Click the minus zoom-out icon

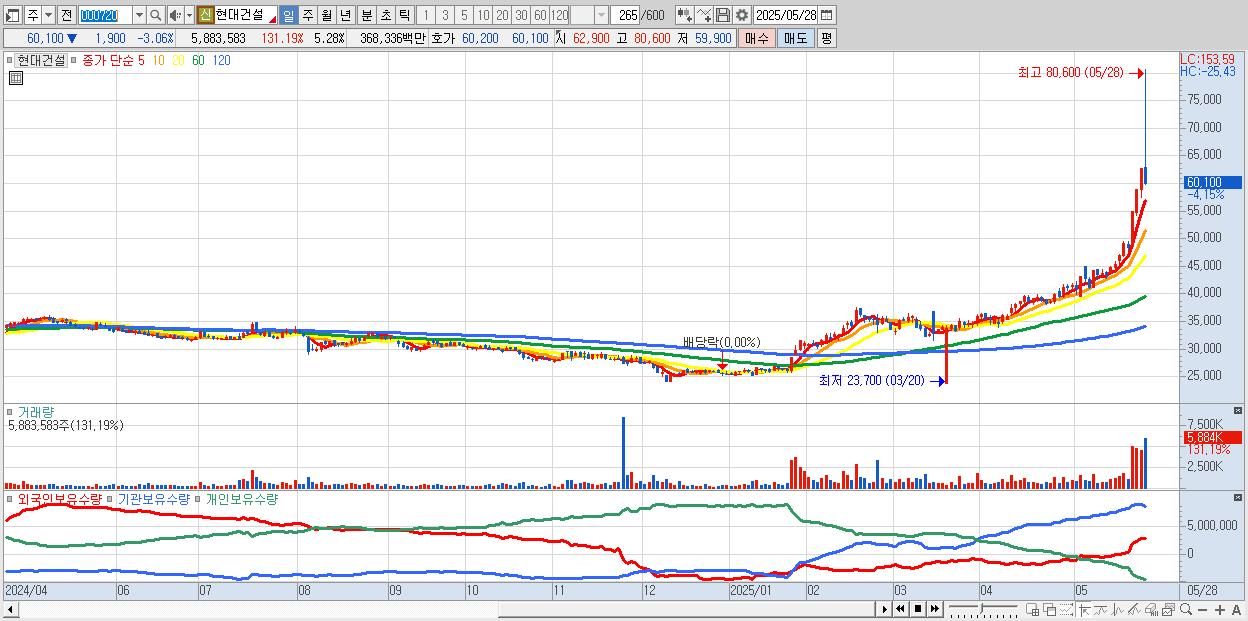pos(1203,610)
